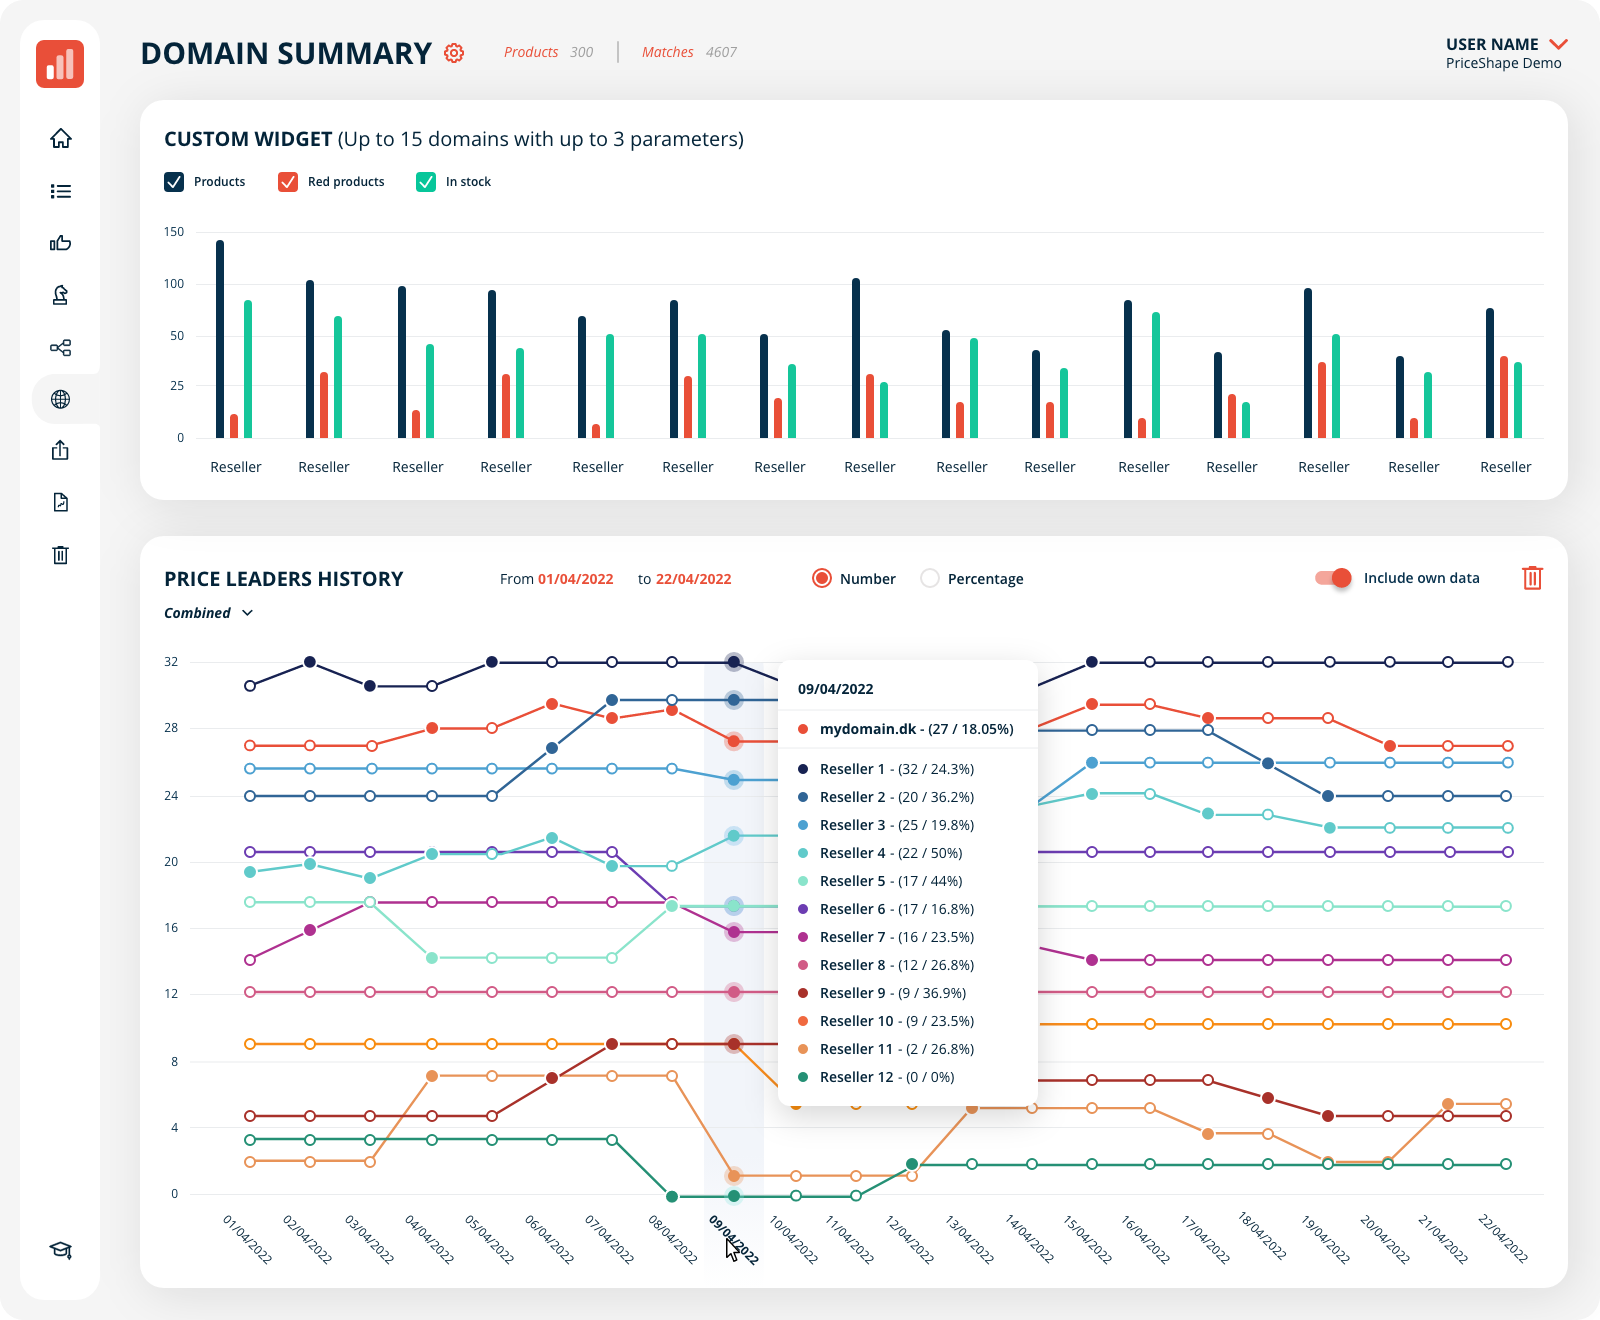Click the PriceShape logo icon
Viewport: 1600px width, 1320px height.
(x=60, y=64)
